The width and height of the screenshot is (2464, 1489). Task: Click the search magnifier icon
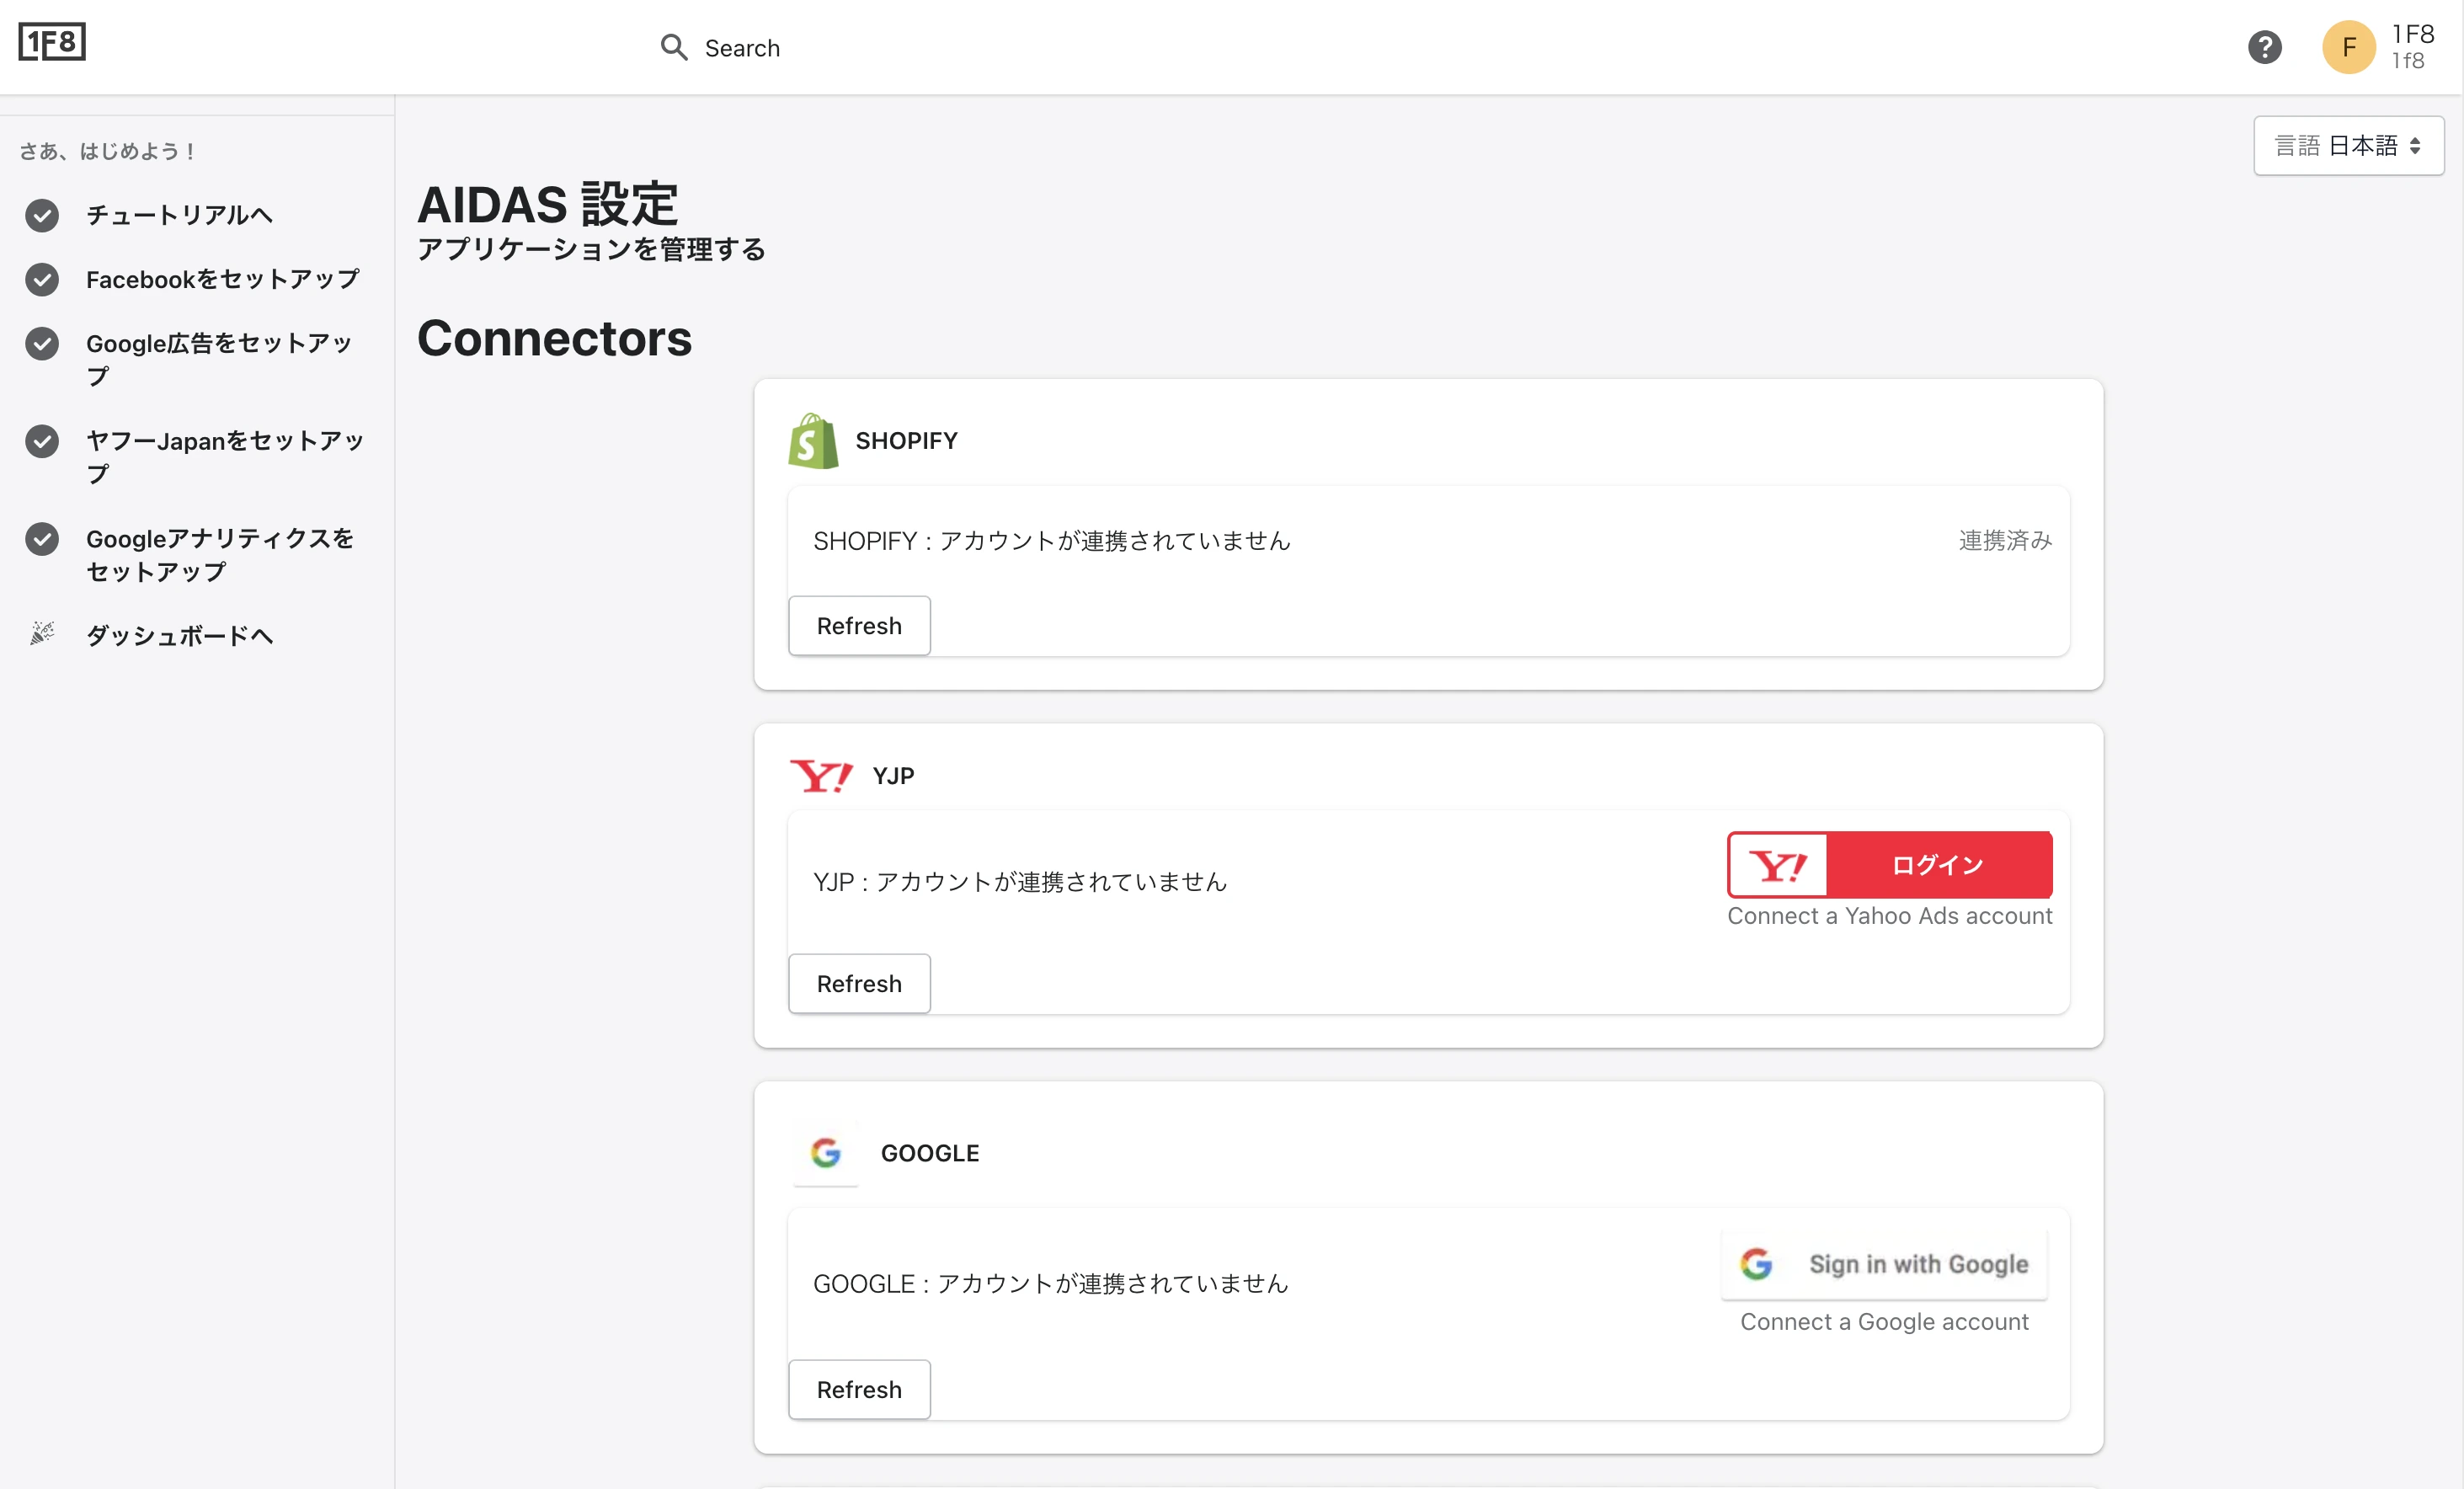pos(674,47)
